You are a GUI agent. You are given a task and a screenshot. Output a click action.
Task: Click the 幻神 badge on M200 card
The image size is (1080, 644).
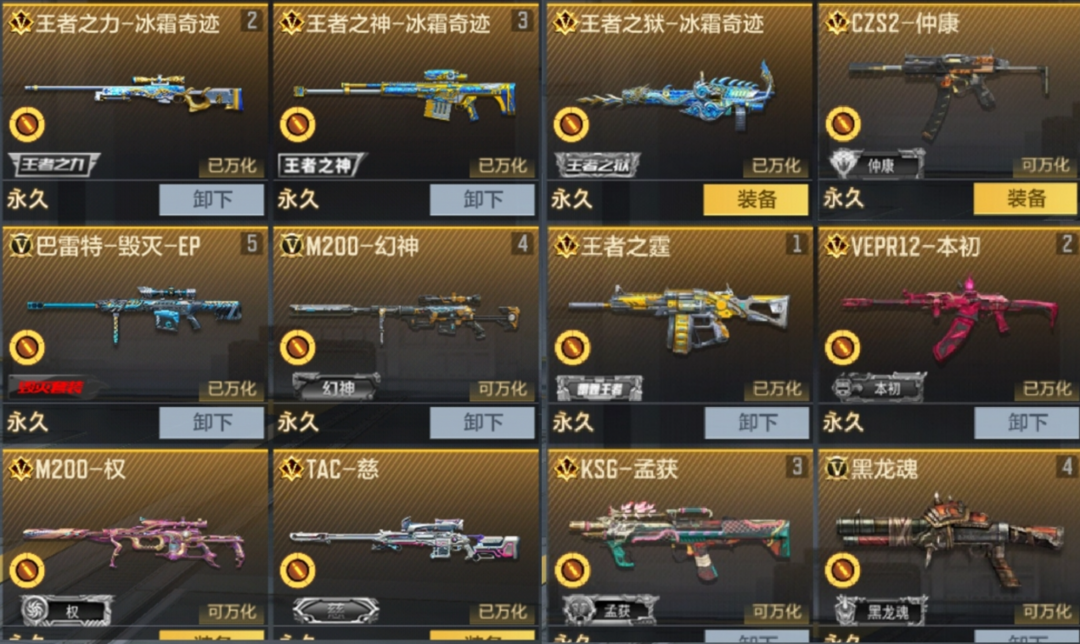coord(335,388)
